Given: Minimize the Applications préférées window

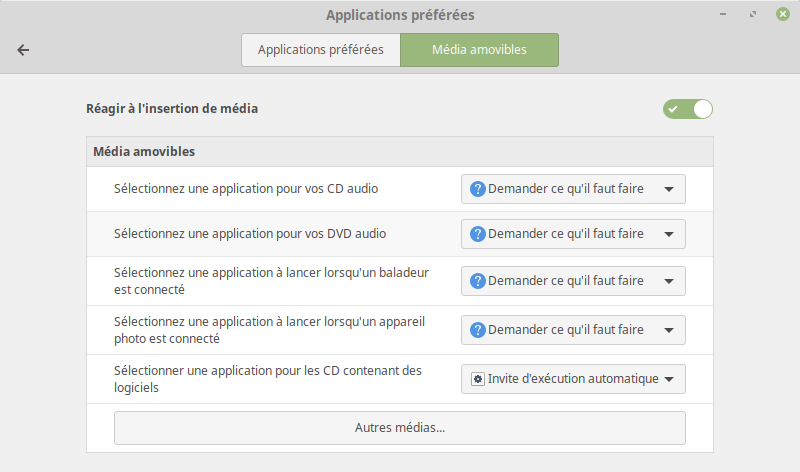Looking at the screenshot, I should [x=723, y=14].
